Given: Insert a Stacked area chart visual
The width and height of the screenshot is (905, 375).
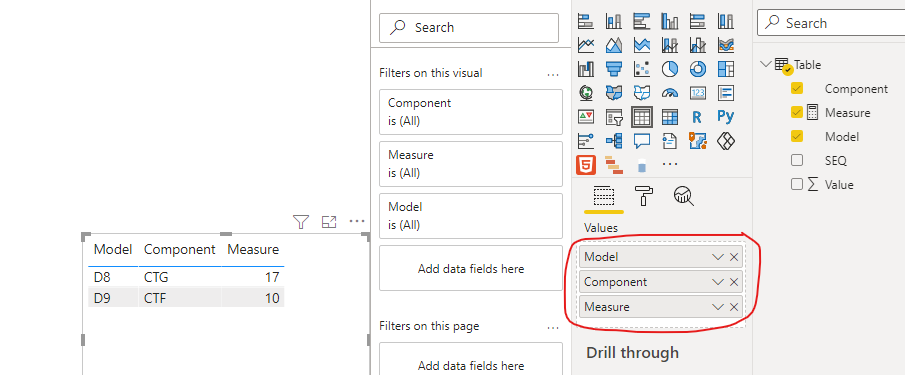Looking at the screenshot, I should (641, 46).
